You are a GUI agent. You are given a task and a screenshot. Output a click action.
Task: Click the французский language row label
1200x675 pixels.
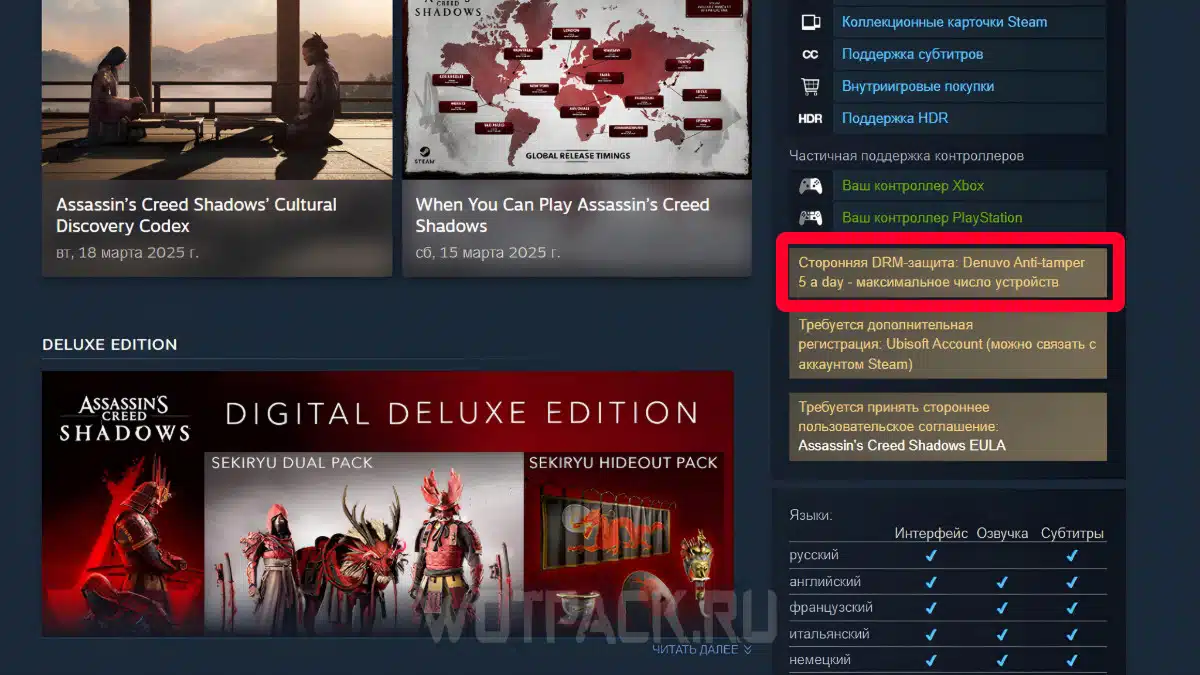831,607
